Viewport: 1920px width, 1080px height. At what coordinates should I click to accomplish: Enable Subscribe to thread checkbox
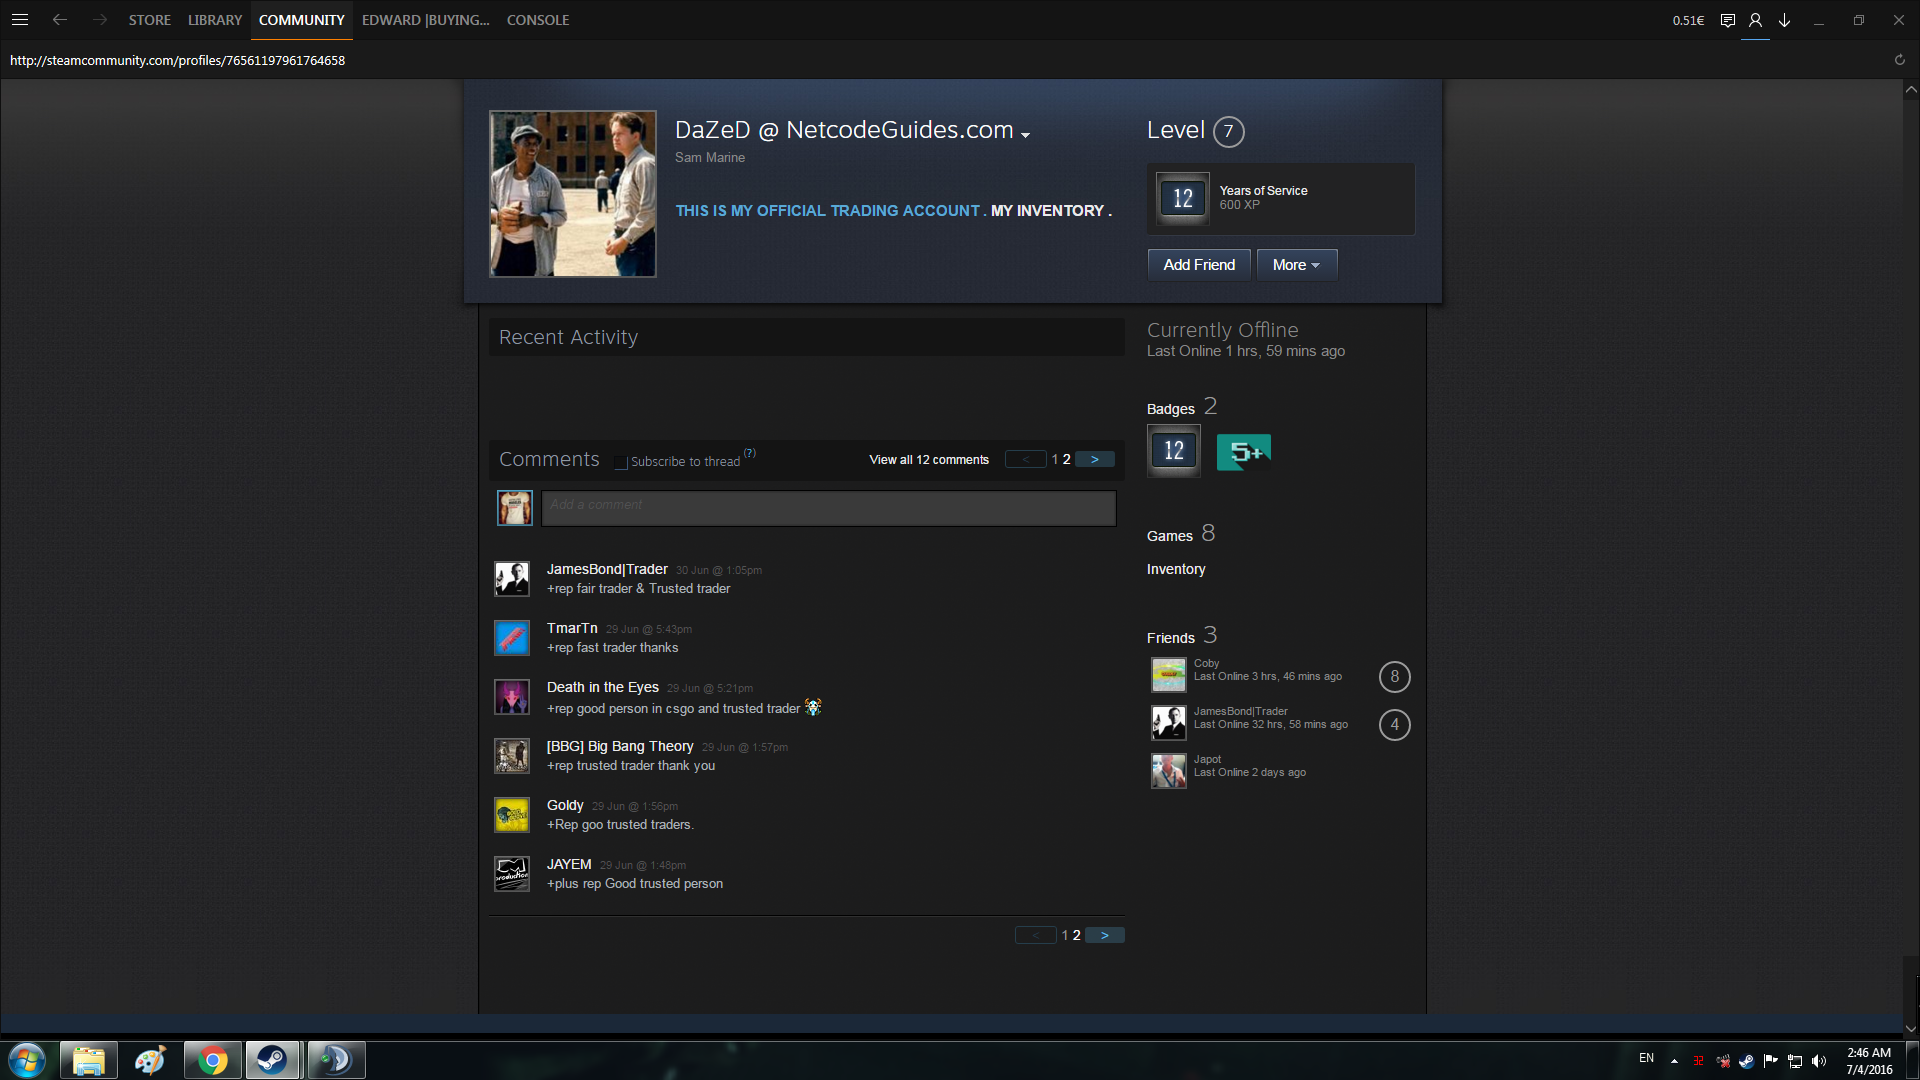point(621,462)
